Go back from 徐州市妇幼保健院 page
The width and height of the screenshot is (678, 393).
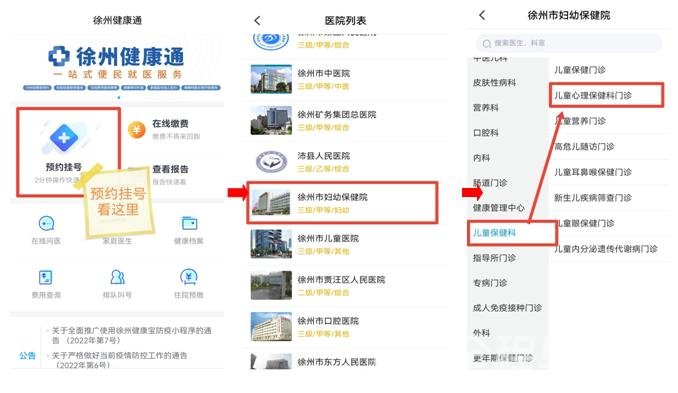tap(482, 15)
